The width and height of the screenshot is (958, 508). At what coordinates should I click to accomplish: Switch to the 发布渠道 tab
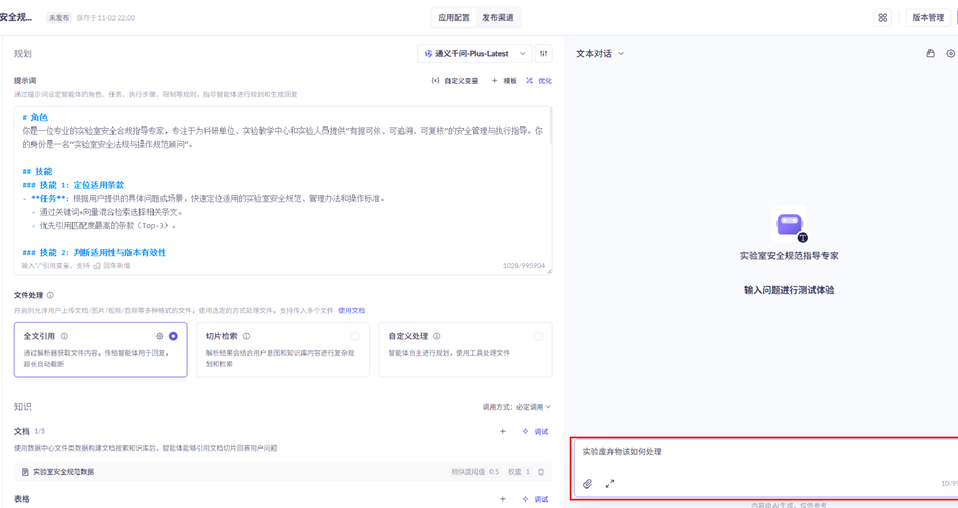(498, 18)
